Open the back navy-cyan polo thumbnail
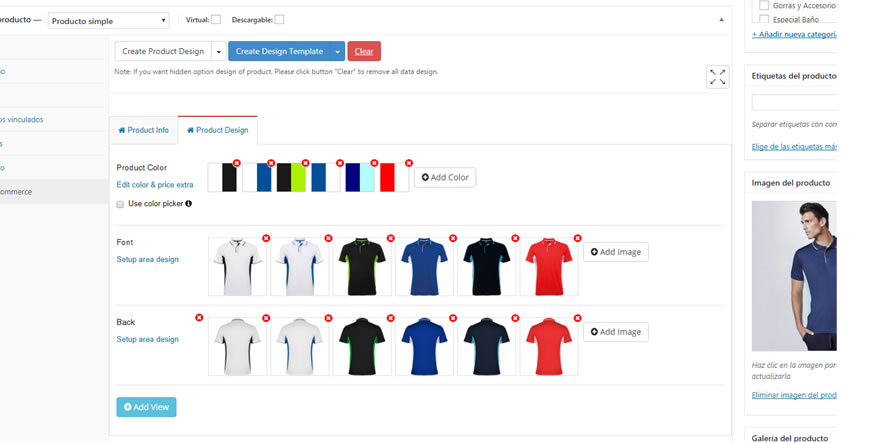 [x=487, y=346]
